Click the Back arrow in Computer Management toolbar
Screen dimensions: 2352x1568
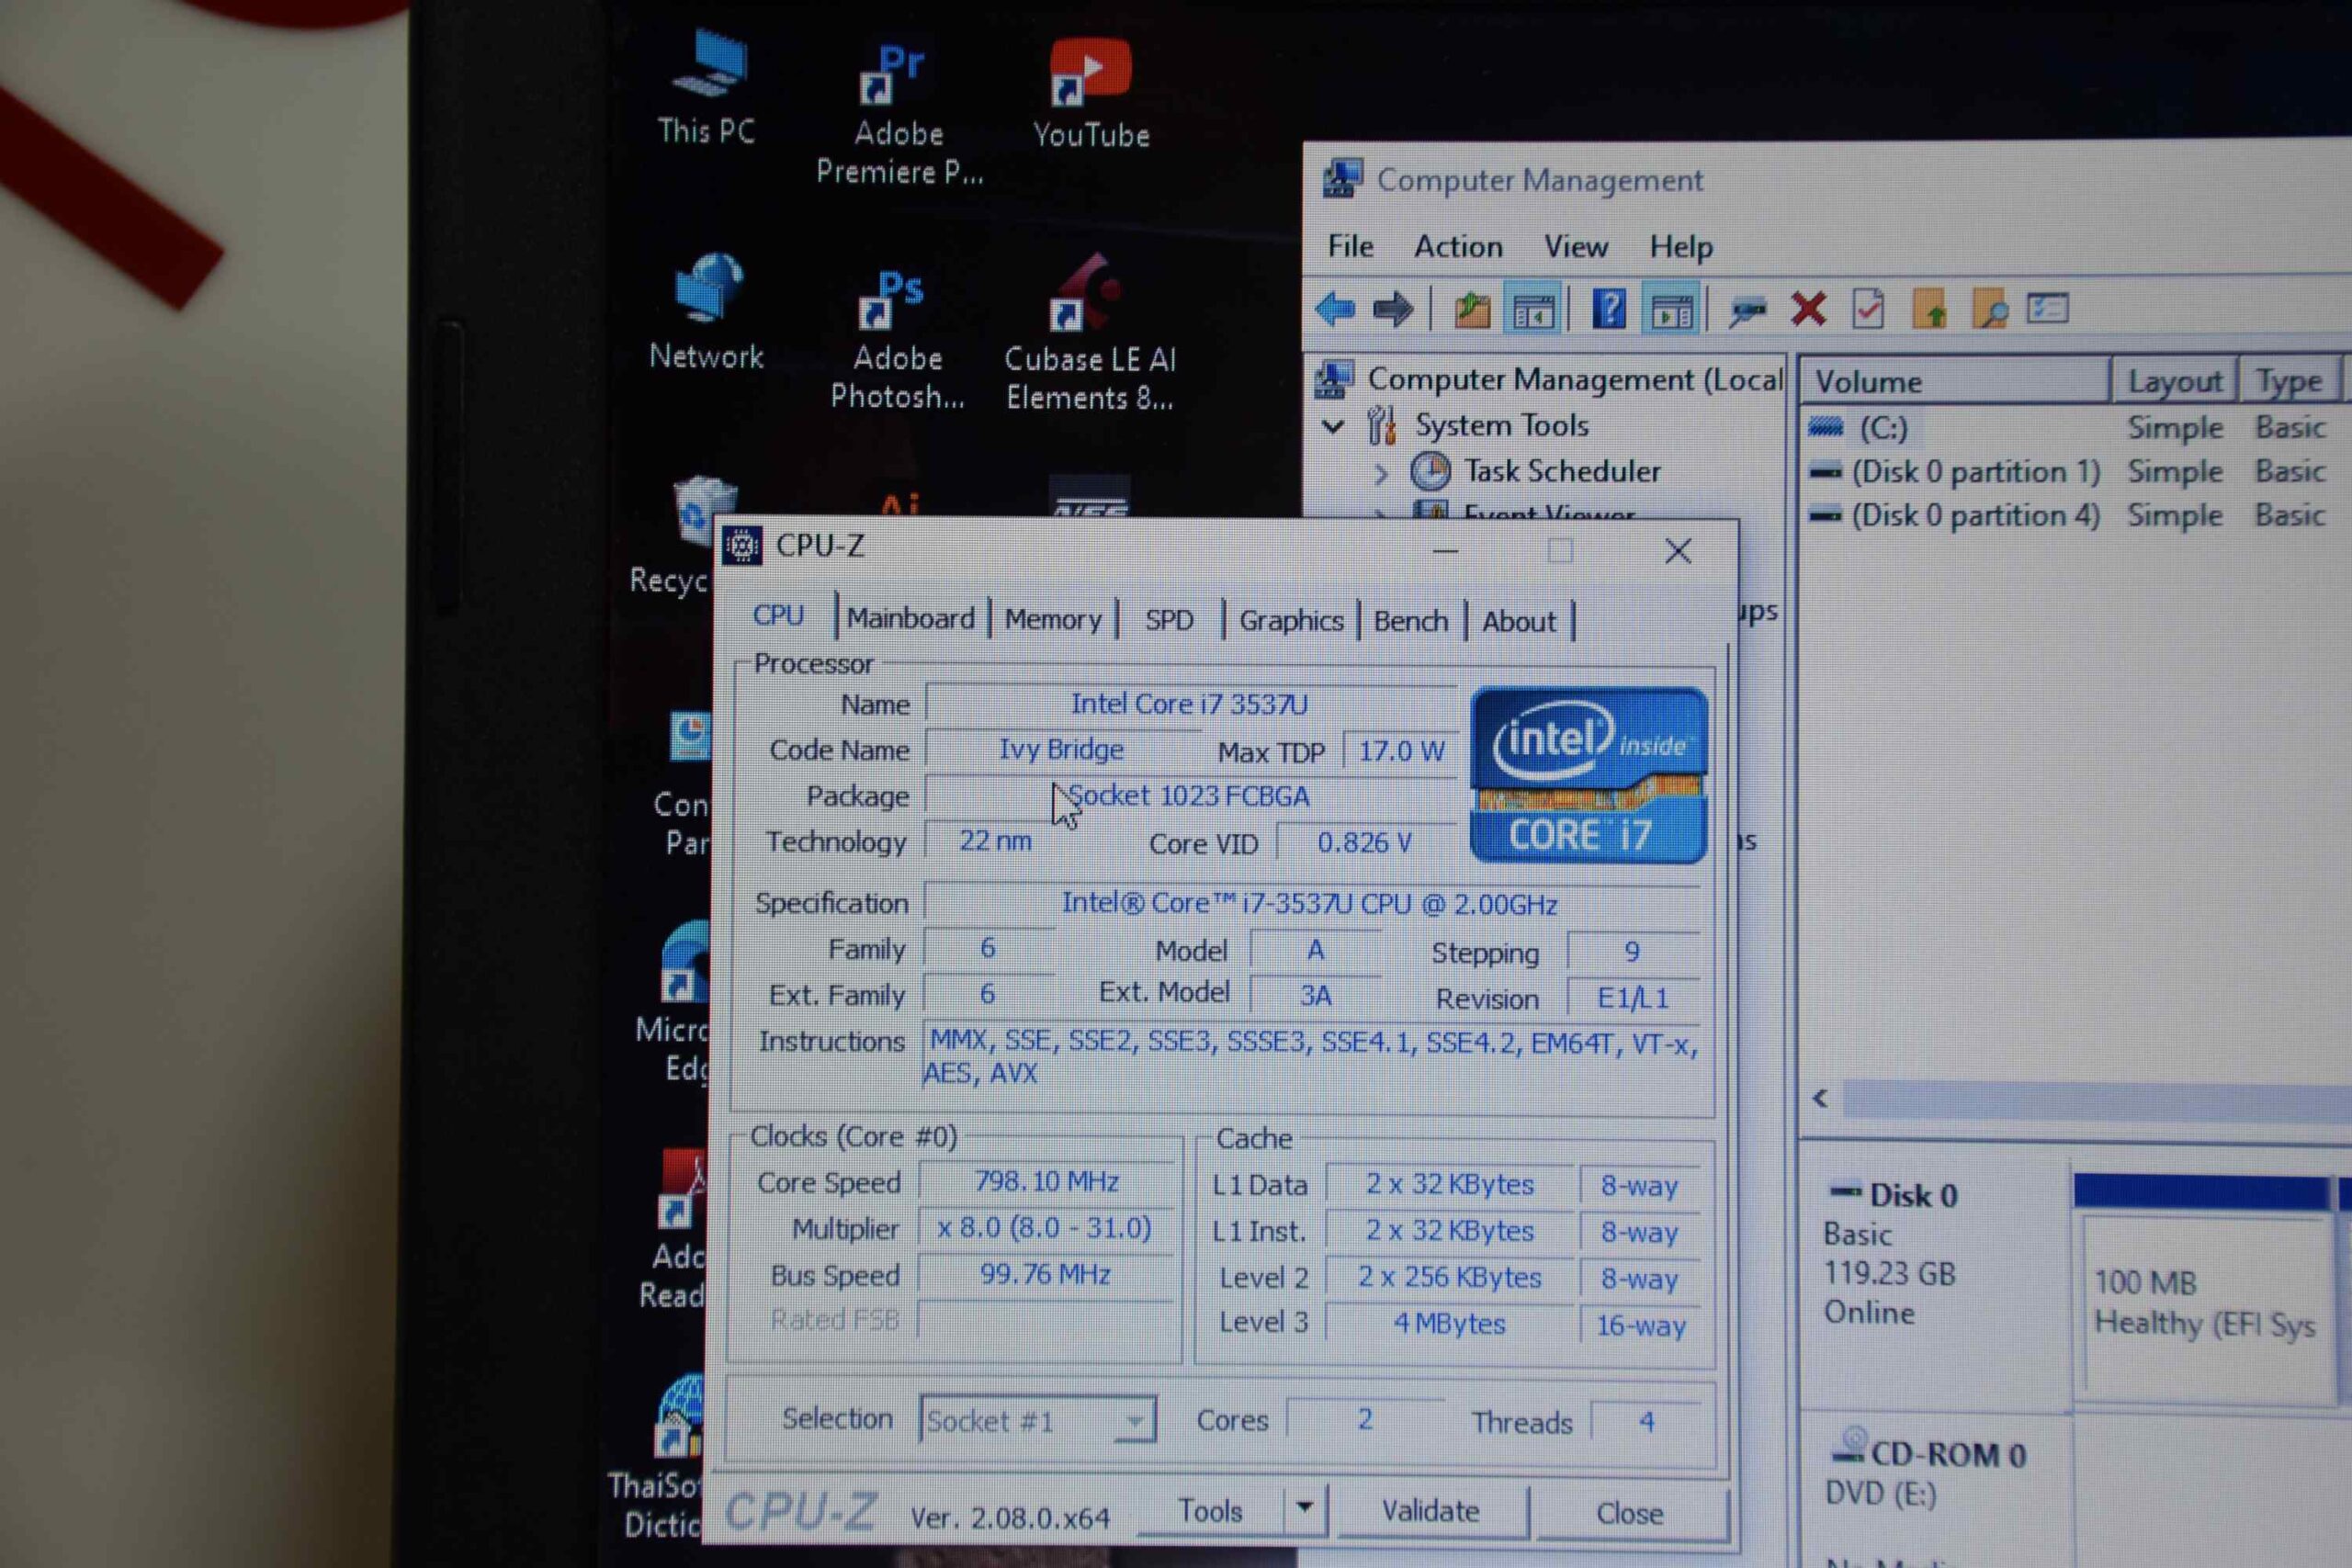tap(1335, 310)
